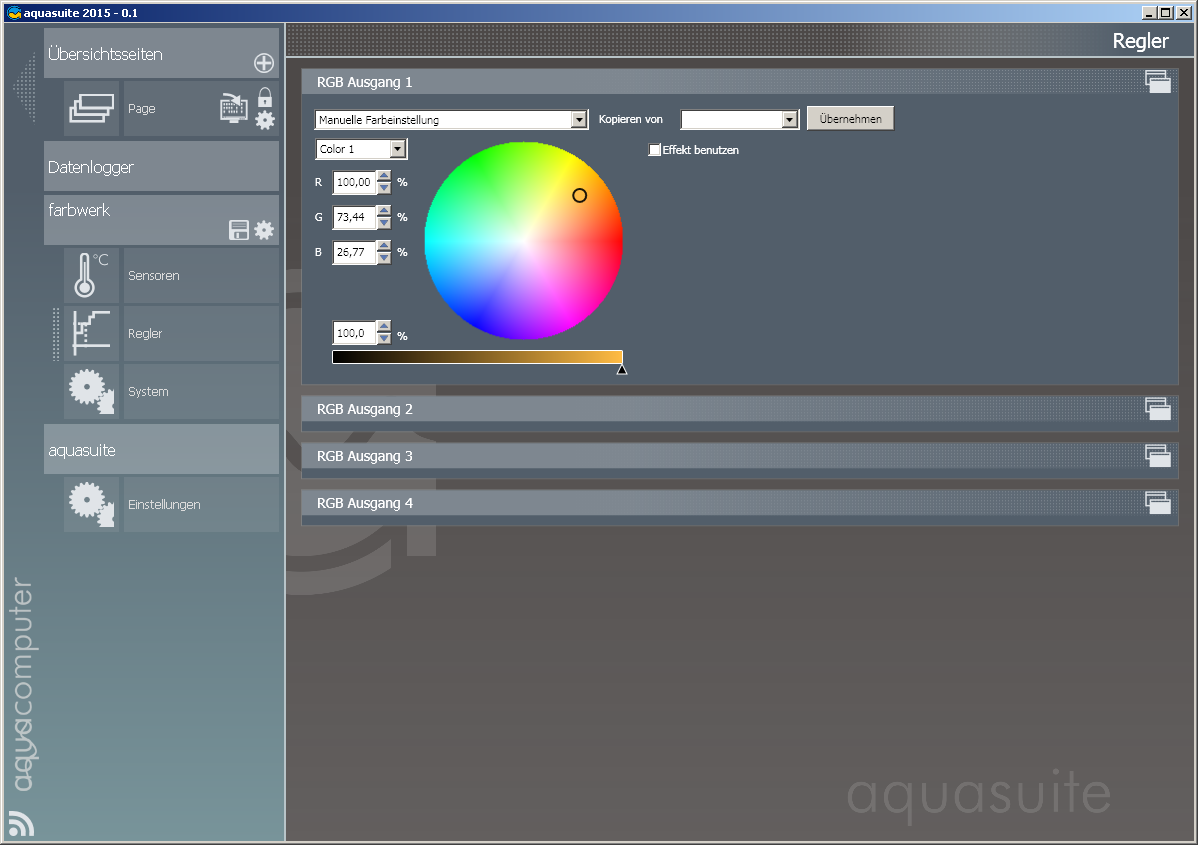Save farbwerk settings with disk icon
The width and height of the screenshot is (1198, 845).
pos(238,230)
